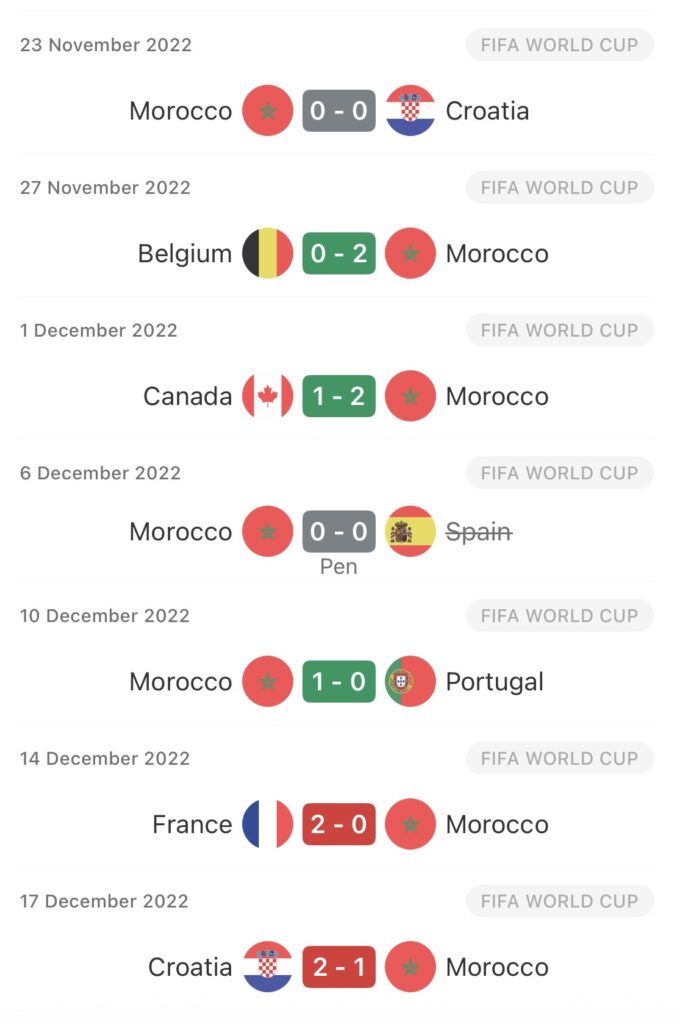
Task: Open FIFA World Cup tag for 10 December
Action: [559, 616]
